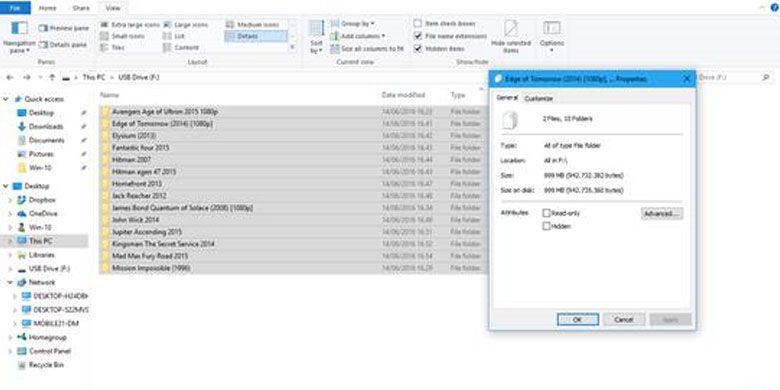Switch to Customize tab in Properties
The image size is (780, 390).
pos(538,98)
